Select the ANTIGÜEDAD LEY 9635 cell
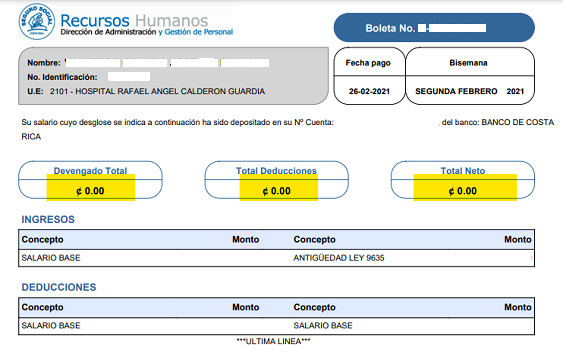Viewport: 563px width, 360px height. (339, 258)
